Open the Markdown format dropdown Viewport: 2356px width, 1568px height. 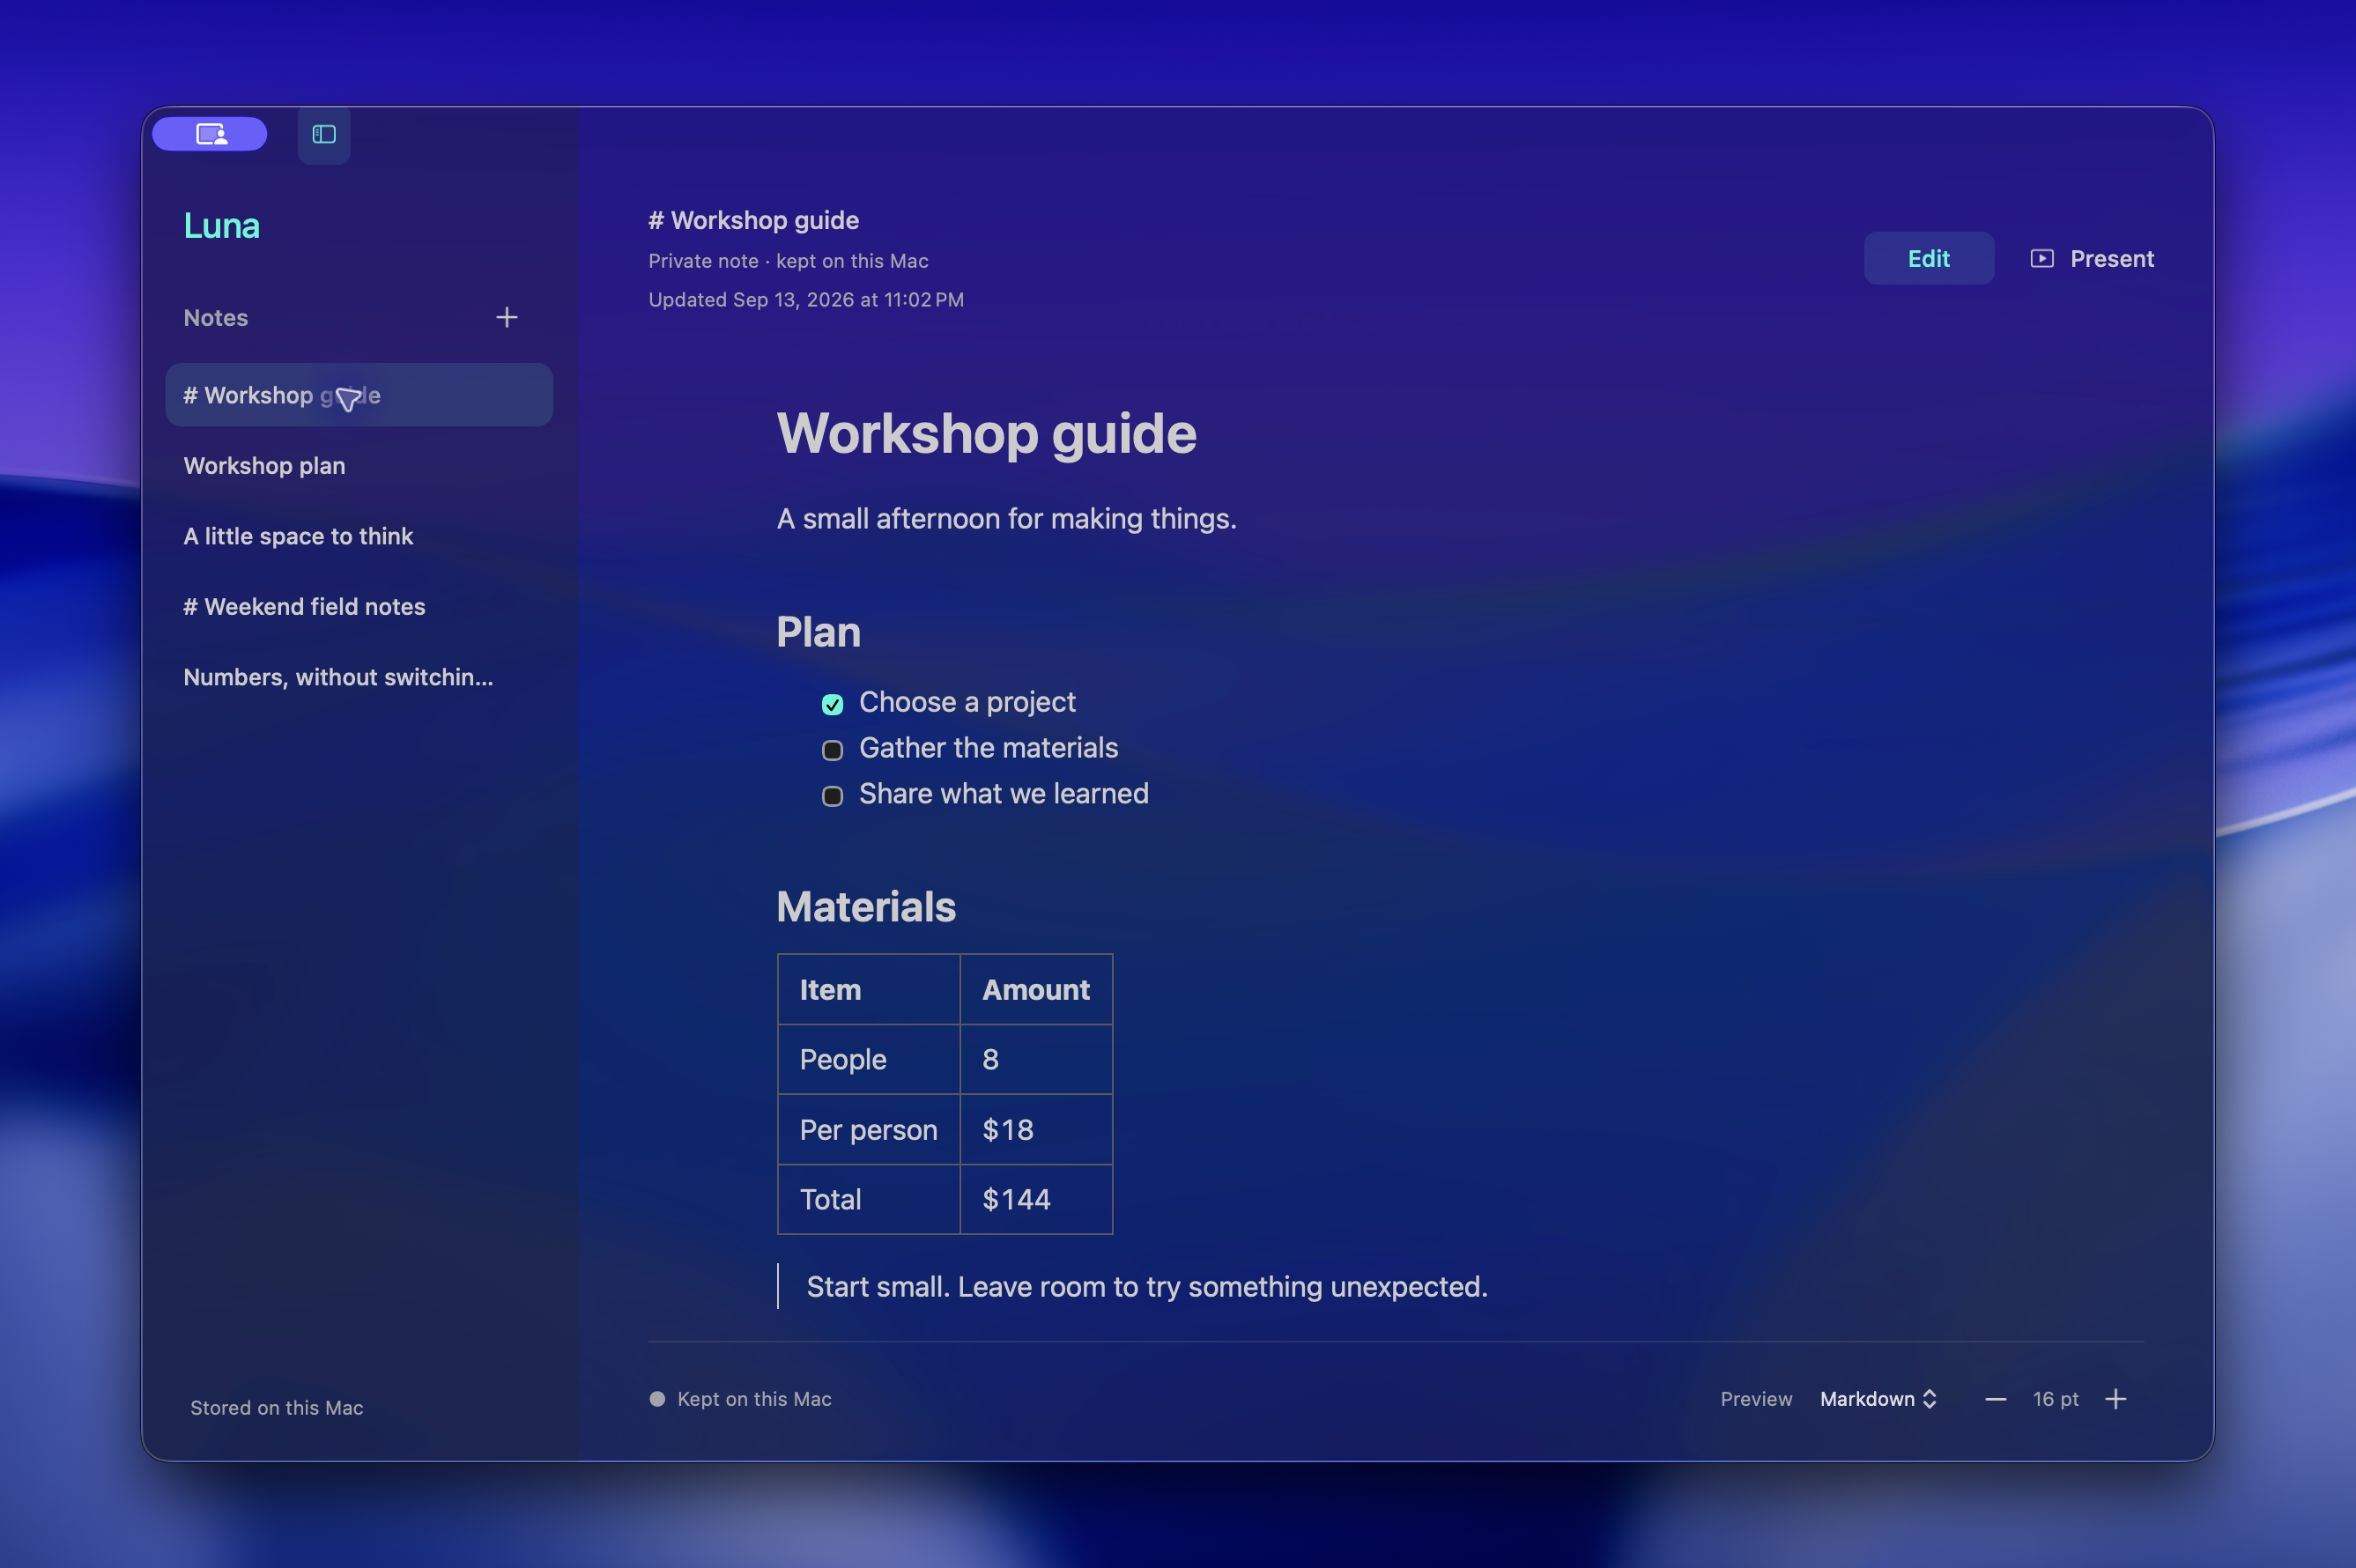(1878, 1399)
